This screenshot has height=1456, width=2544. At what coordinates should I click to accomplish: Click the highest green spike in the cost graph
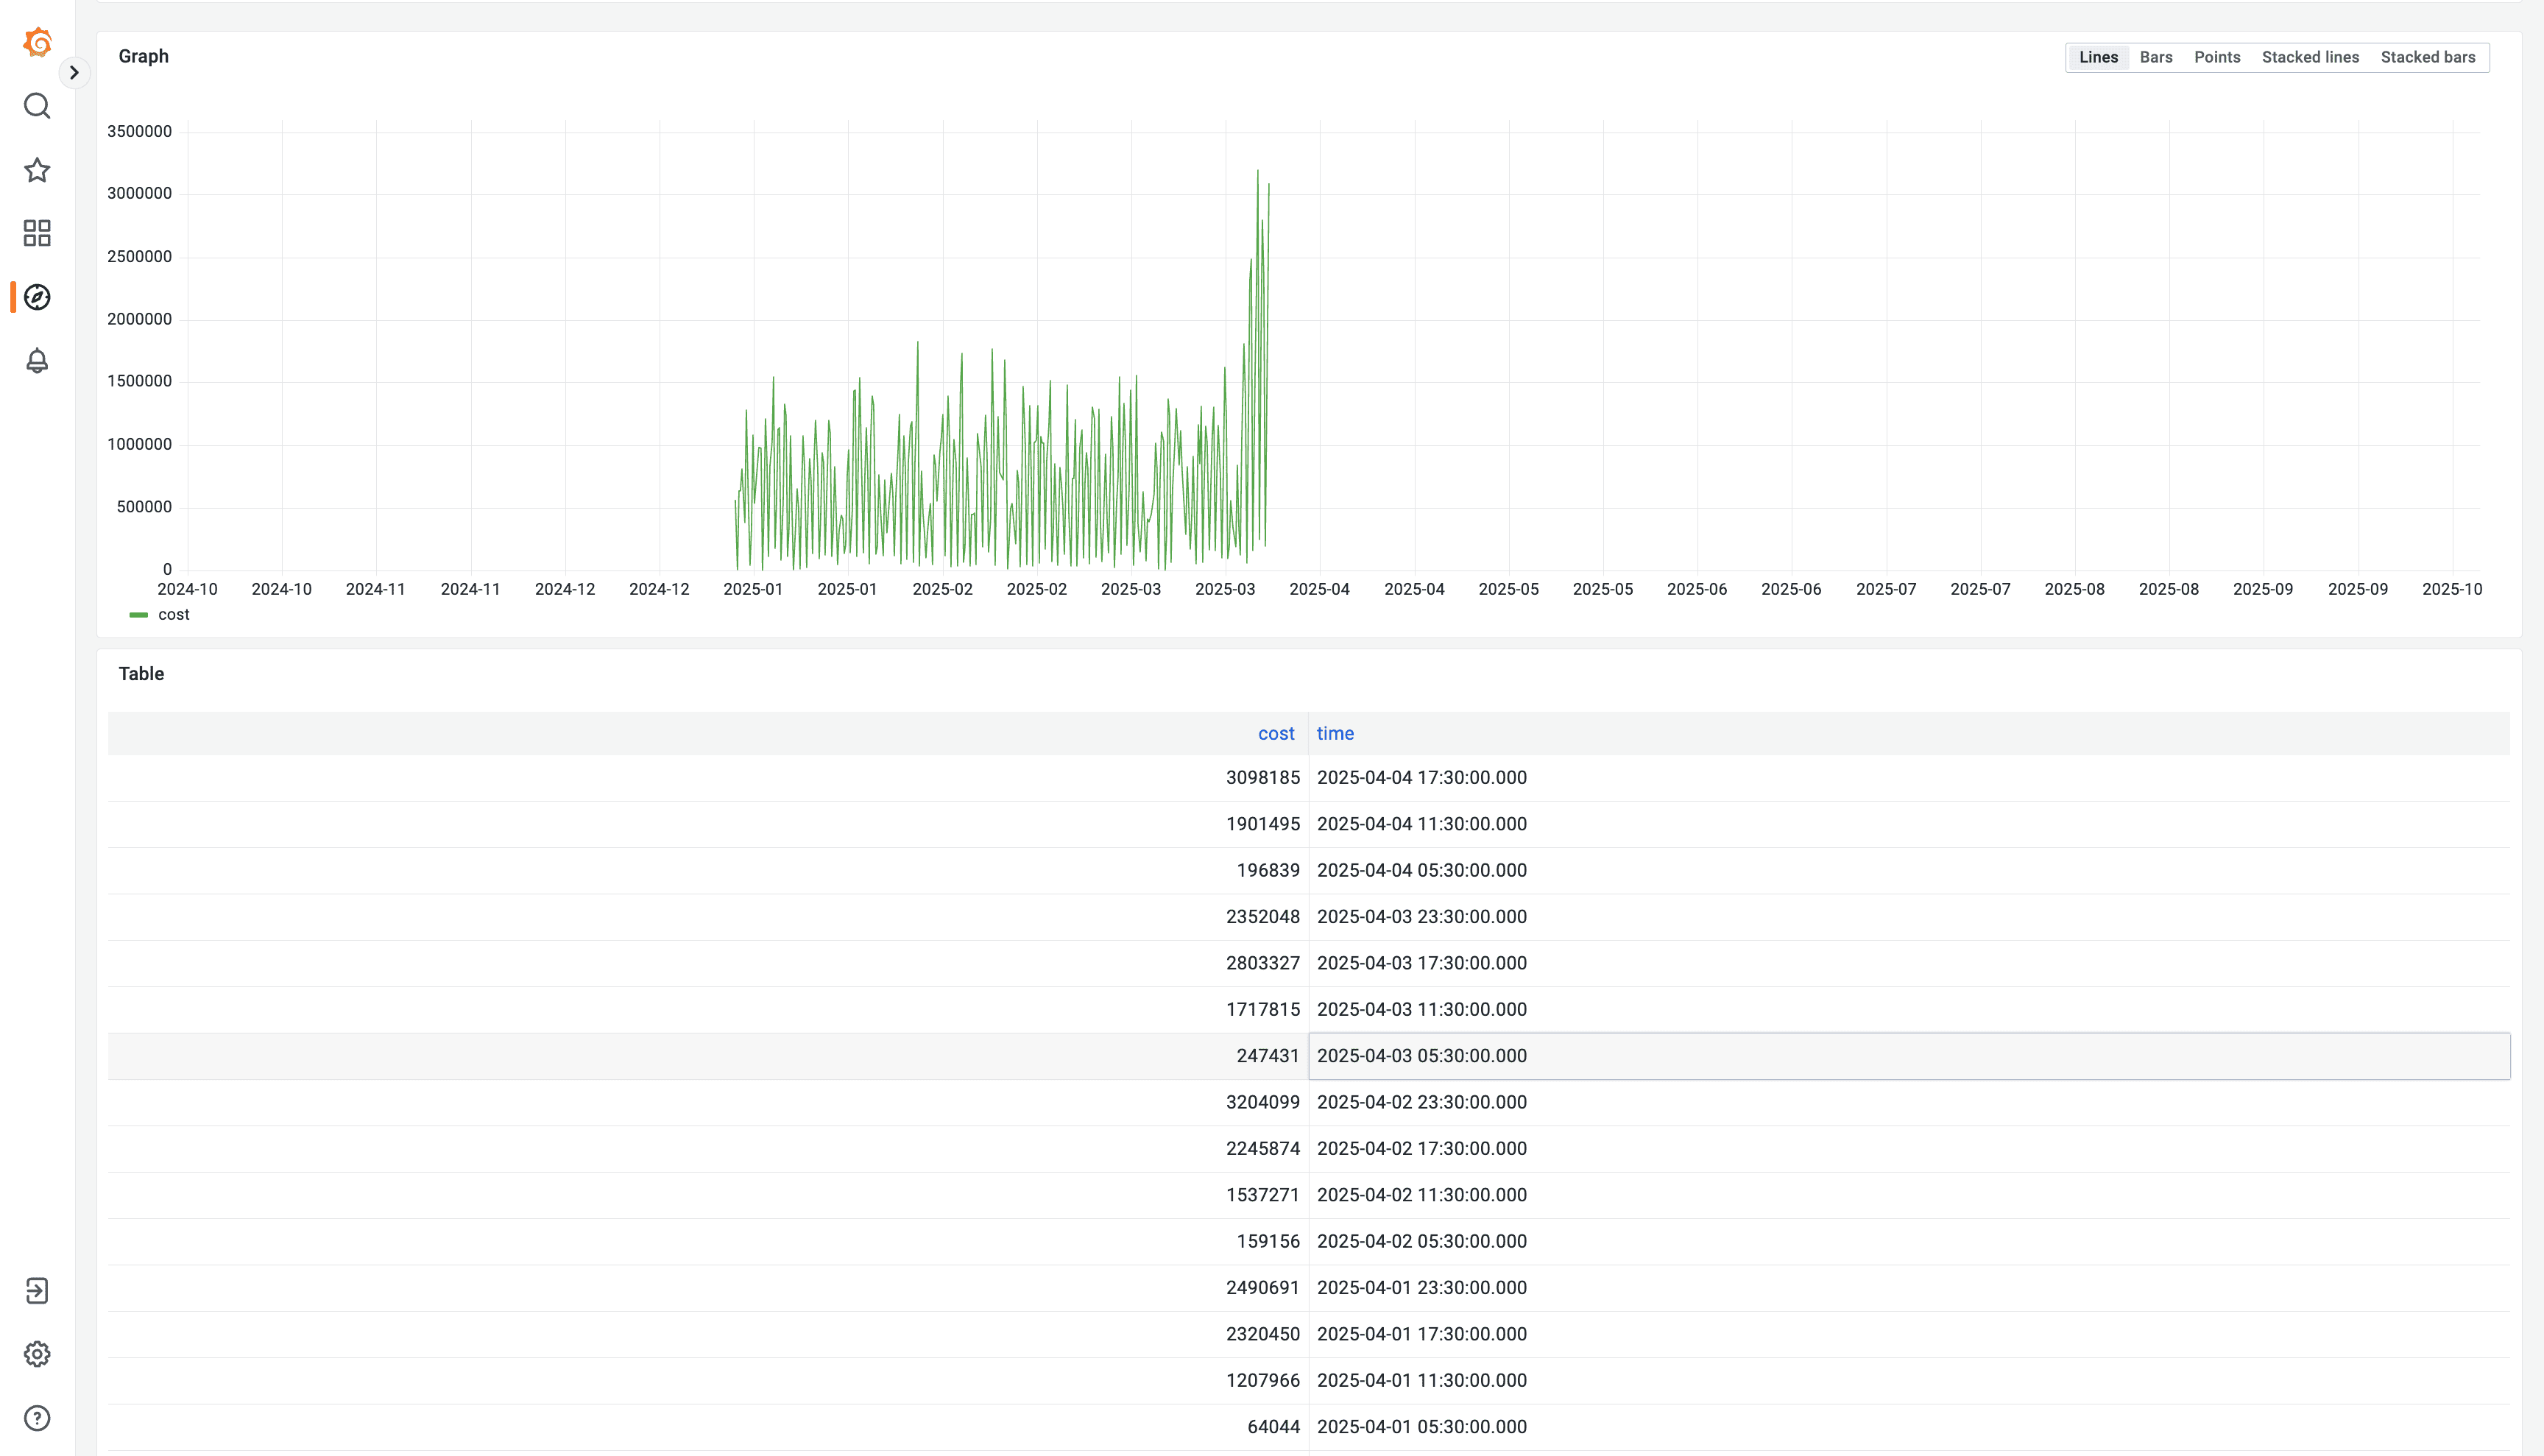(x=1257, y=172)
